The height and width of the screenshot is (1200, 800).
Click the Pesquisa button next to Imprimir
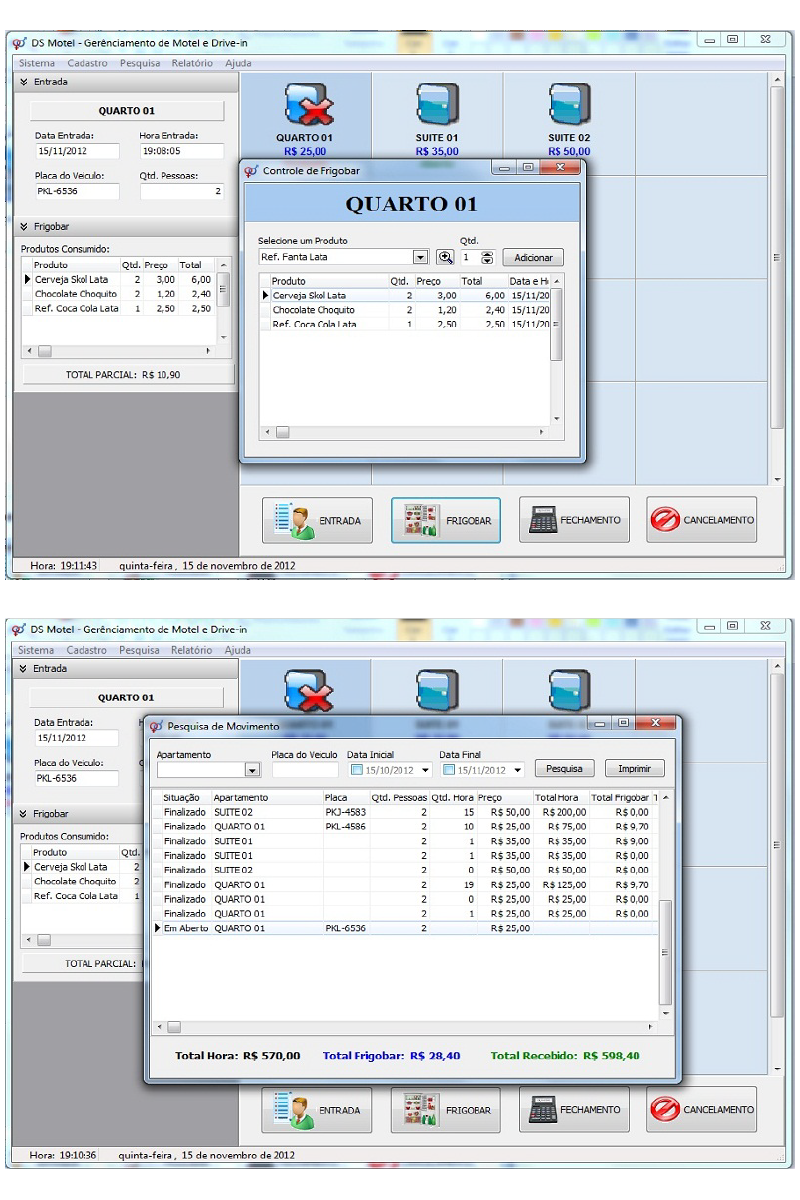click(x=565, y=769)
